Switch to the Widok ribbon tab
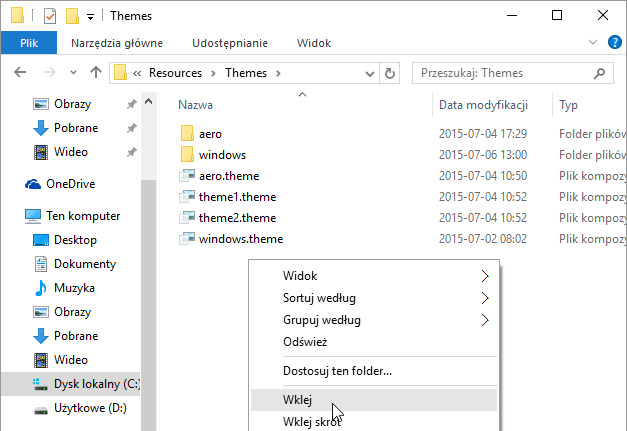This screenshot has width=627, height=431. point(314,43)
